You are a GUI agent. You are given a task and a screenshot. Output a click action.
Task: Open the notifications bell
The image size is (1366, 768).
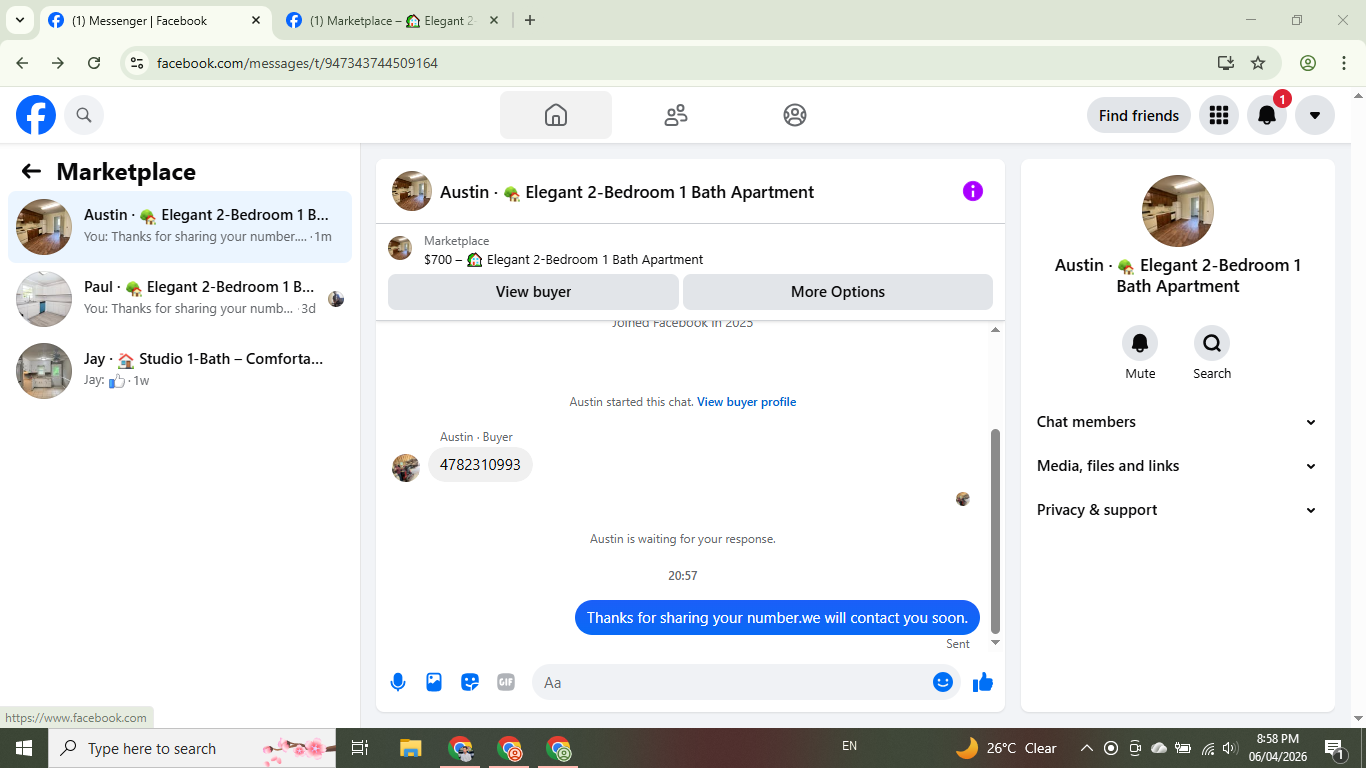pos(1266,115)
